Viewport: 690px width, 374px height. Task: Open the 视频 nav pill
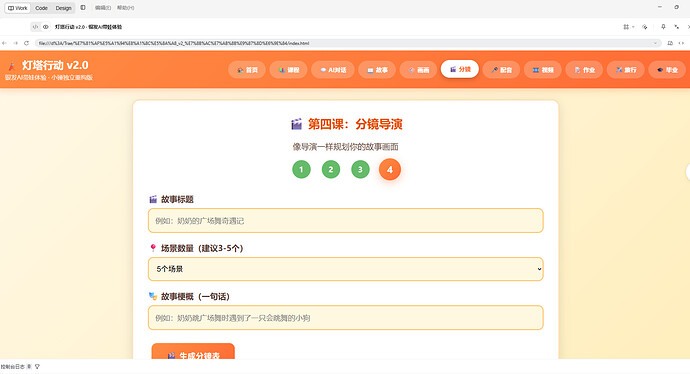tap(543, 70)
